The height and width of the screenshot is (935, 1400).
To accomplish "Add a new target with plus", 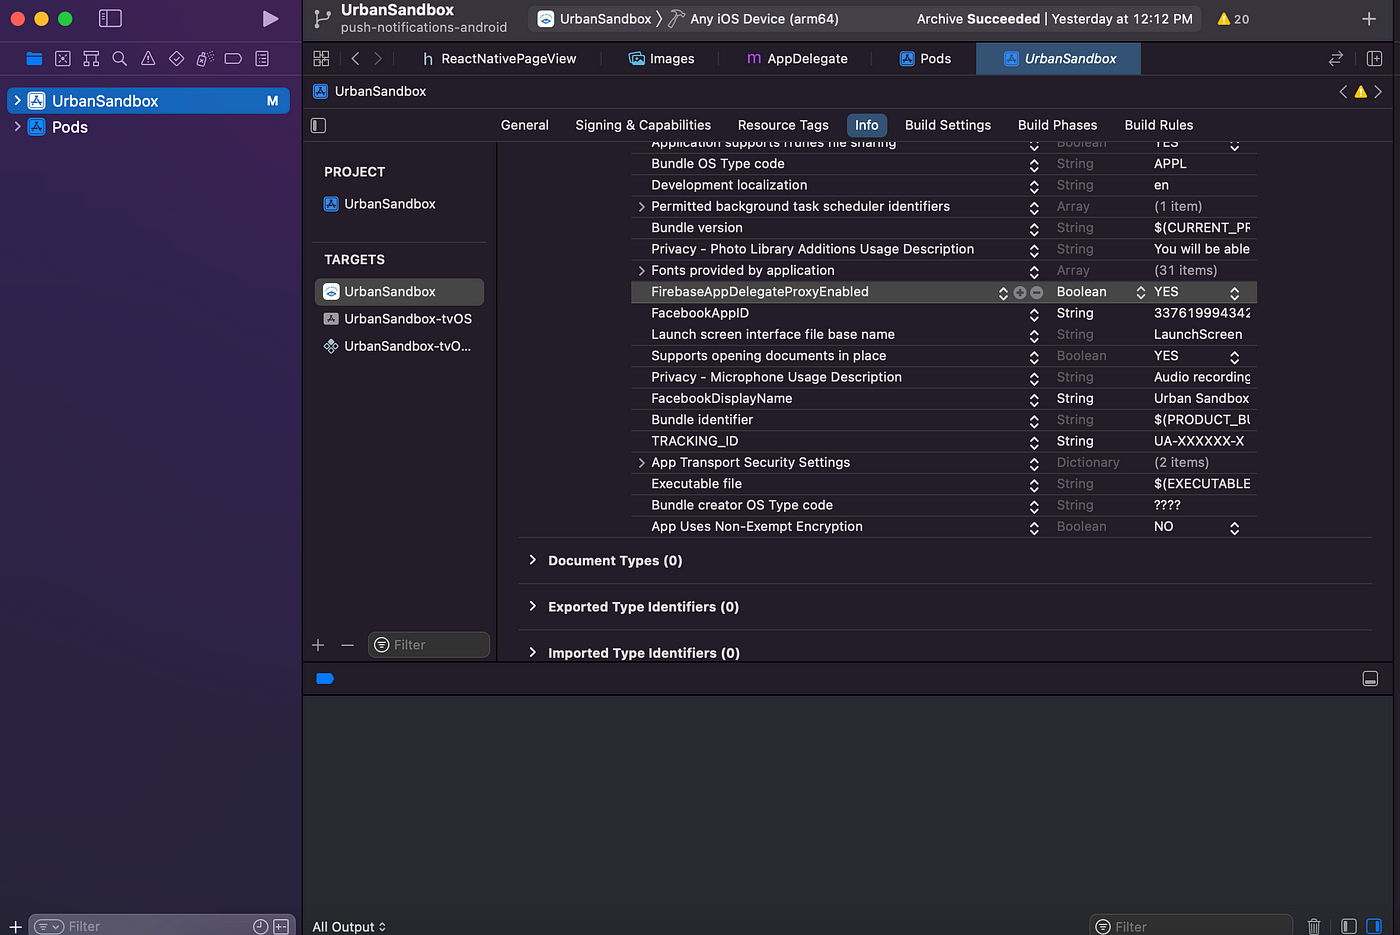I will tap(318, 645).
